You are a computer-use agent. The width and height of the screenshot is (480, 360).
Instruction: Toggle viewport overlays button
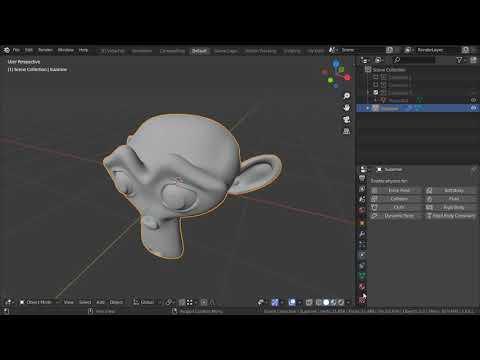(x=292, y=302)
